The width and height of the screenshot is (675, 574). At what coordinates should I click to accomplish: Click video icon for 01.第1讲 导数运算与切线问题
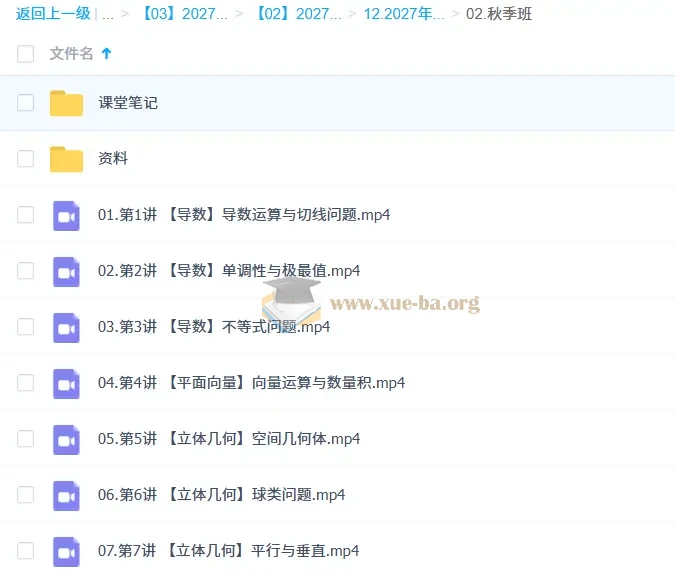point(66,216)
